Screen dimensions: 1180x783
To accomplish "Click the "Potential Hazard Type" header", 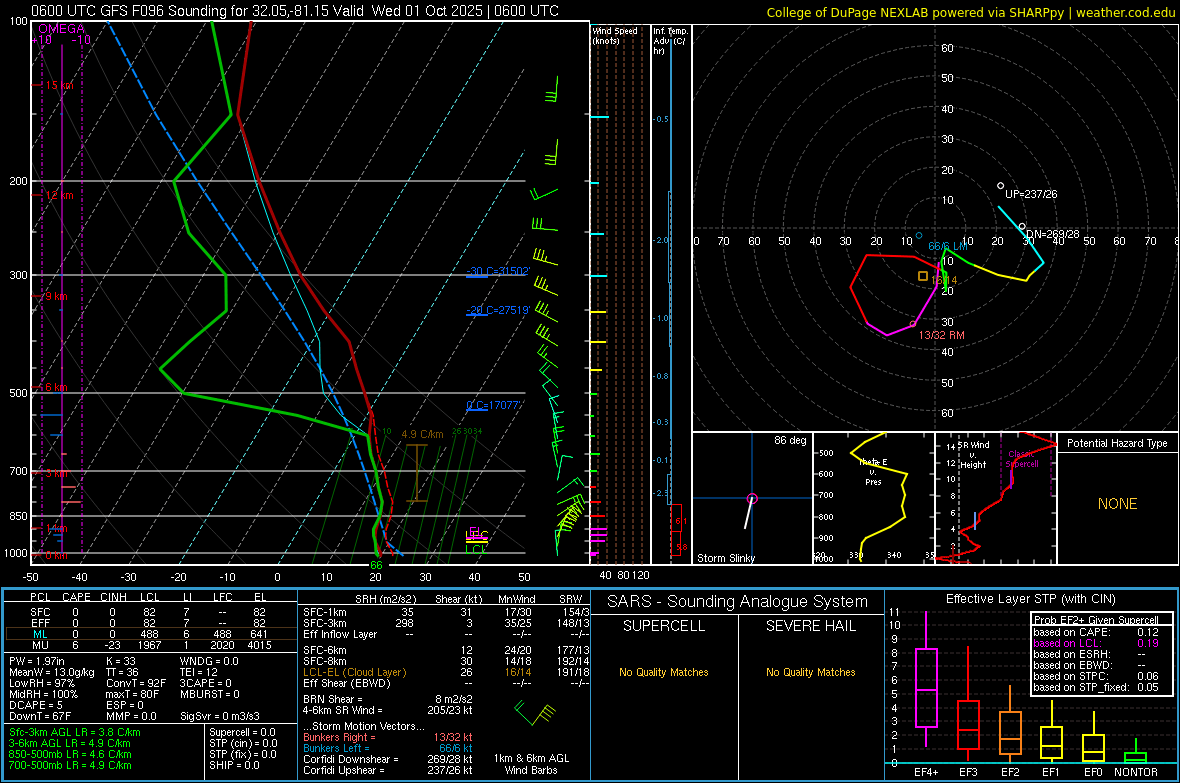I will point(1117,443).
